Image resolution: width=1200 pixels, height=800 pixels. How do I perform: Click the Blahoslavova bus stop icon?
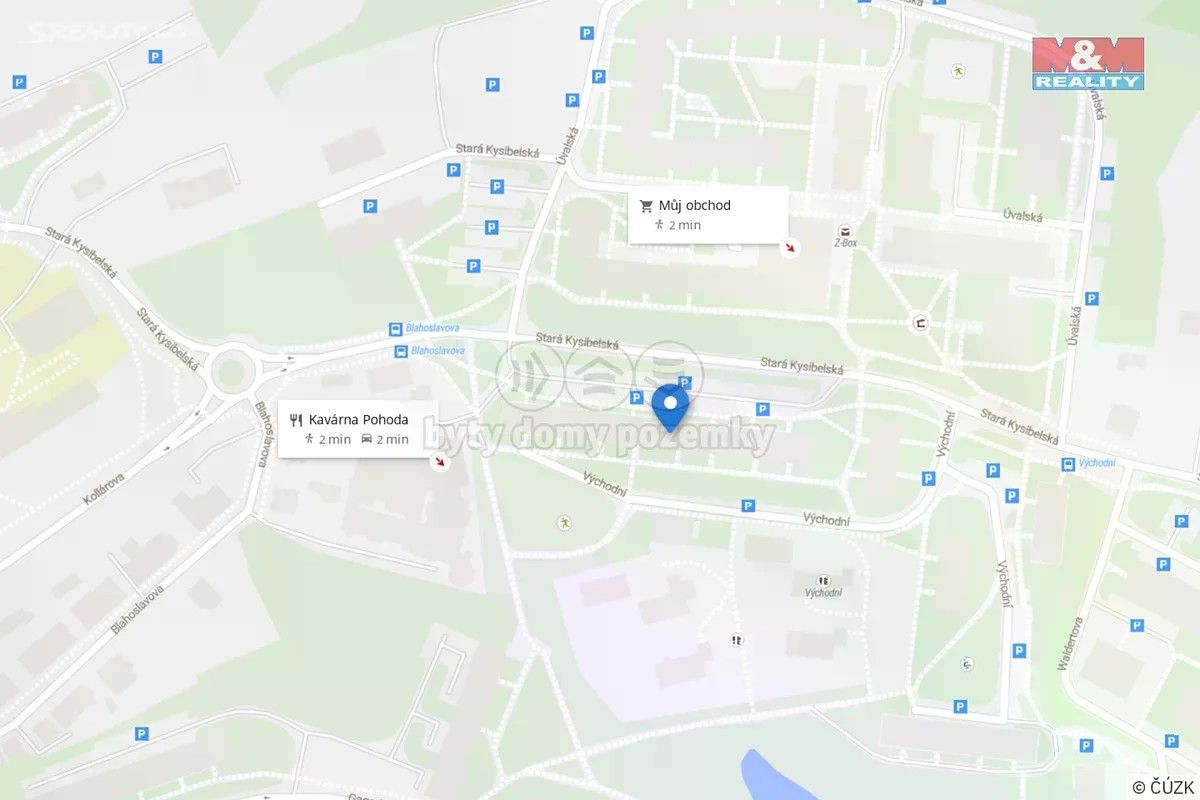pos(397,330)
